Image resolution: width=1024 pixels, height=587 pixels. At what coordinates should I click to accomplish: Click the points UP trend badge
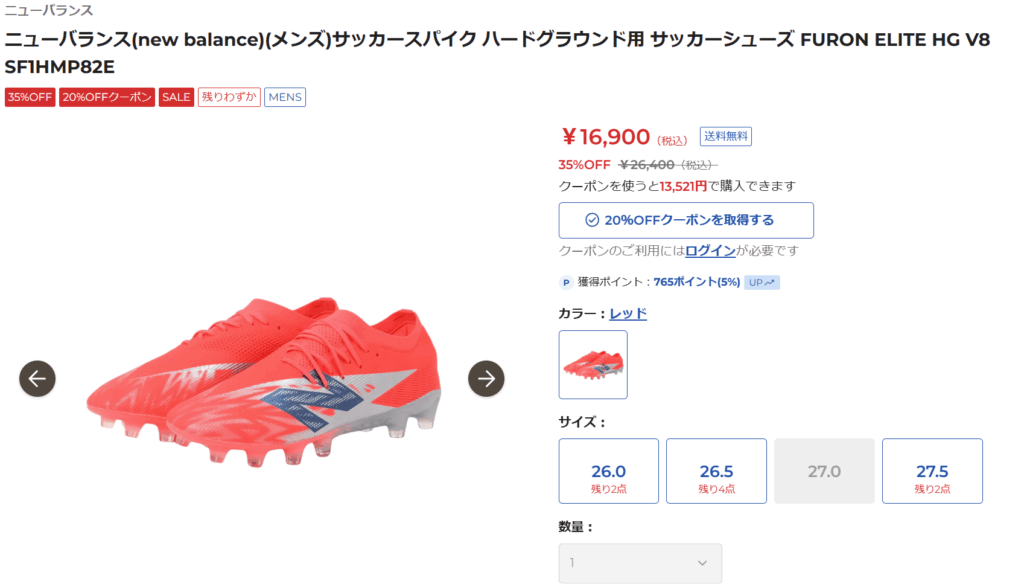pyautogui.click(x=762, y=283)
